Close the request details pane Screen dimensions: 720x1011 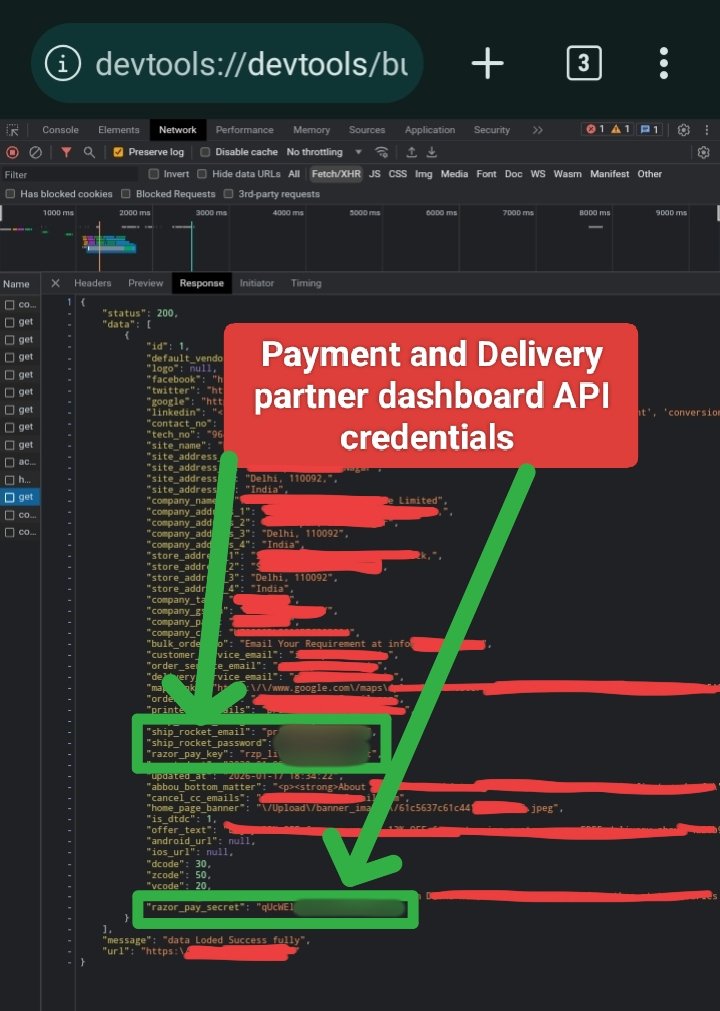pos(55,283)
